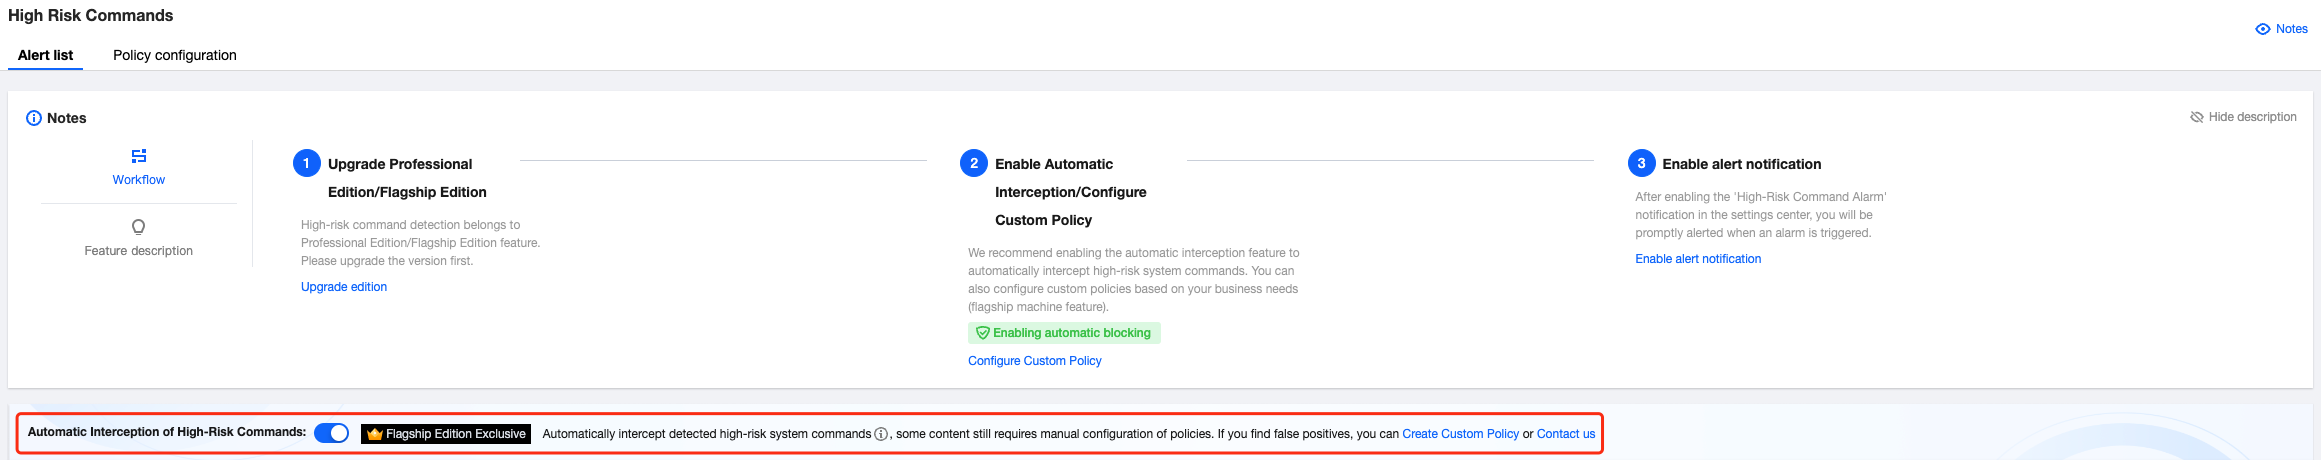Click the Upgrade edition link
The height and width of the screenshot is (460, 2321).
click(x=344, y=287)
